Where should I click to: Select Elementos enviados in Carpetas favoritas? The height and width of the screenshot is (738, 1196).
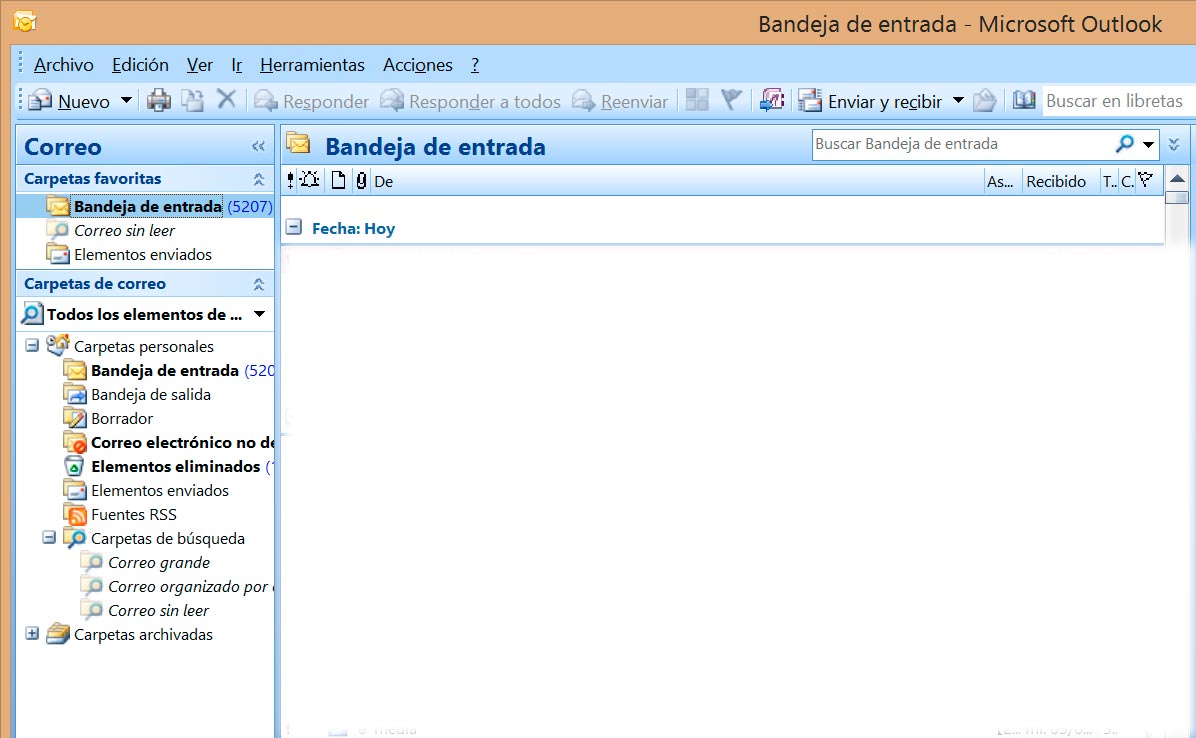coord(145,255)
